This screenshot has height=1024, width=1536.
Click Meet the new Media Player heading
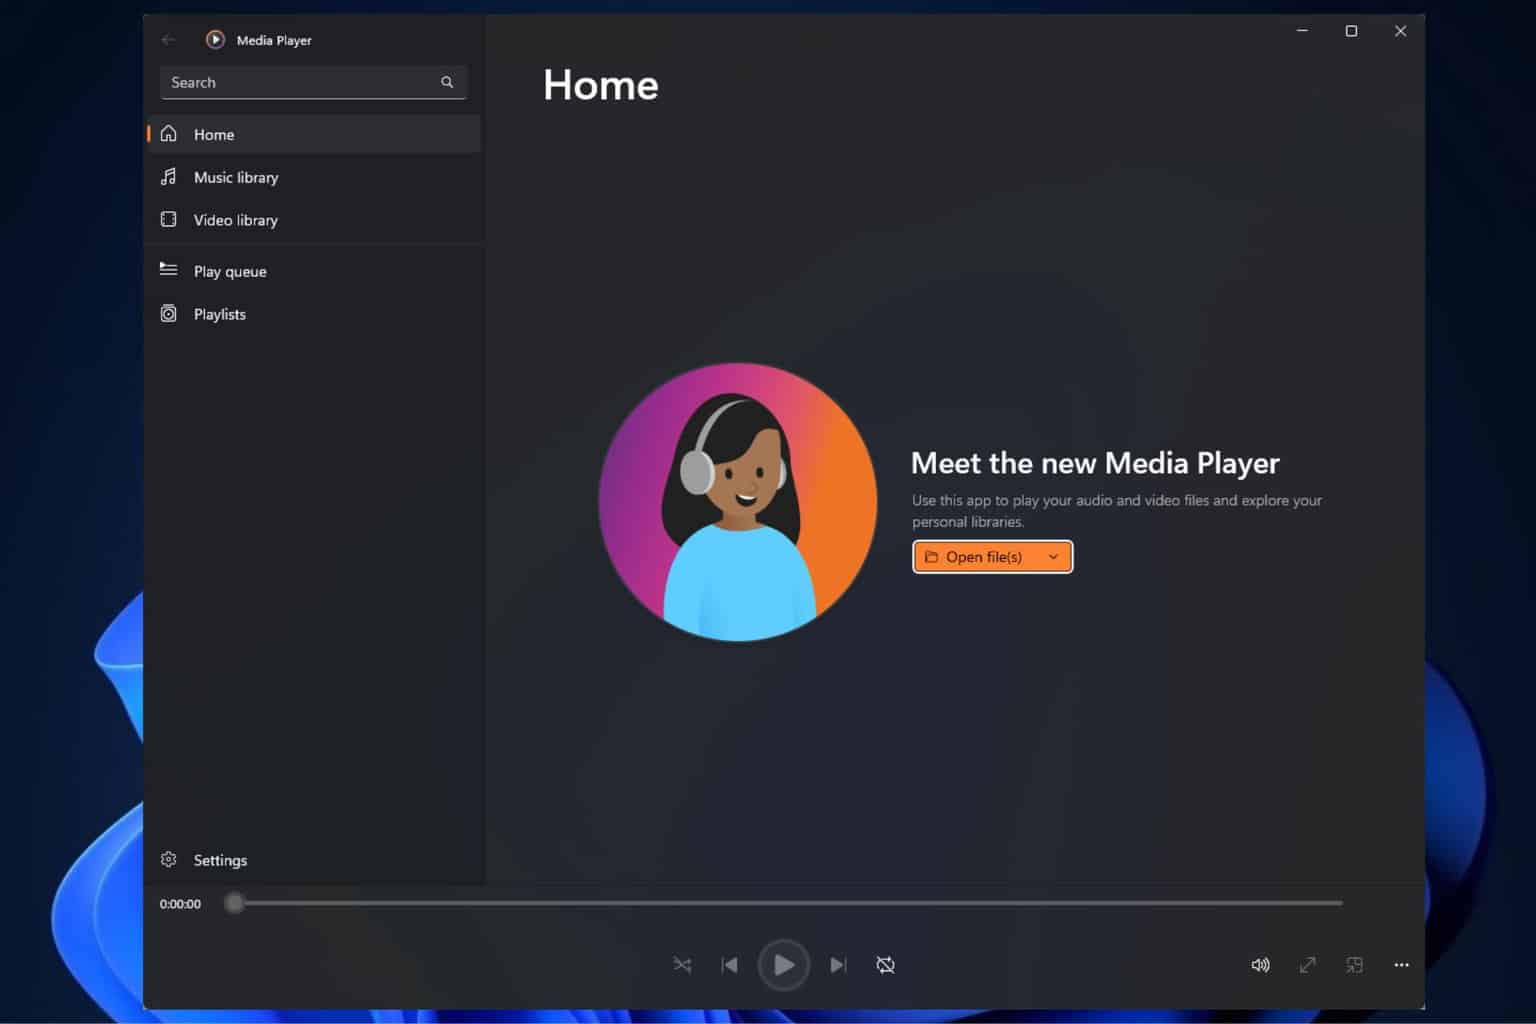(1095, 463)
